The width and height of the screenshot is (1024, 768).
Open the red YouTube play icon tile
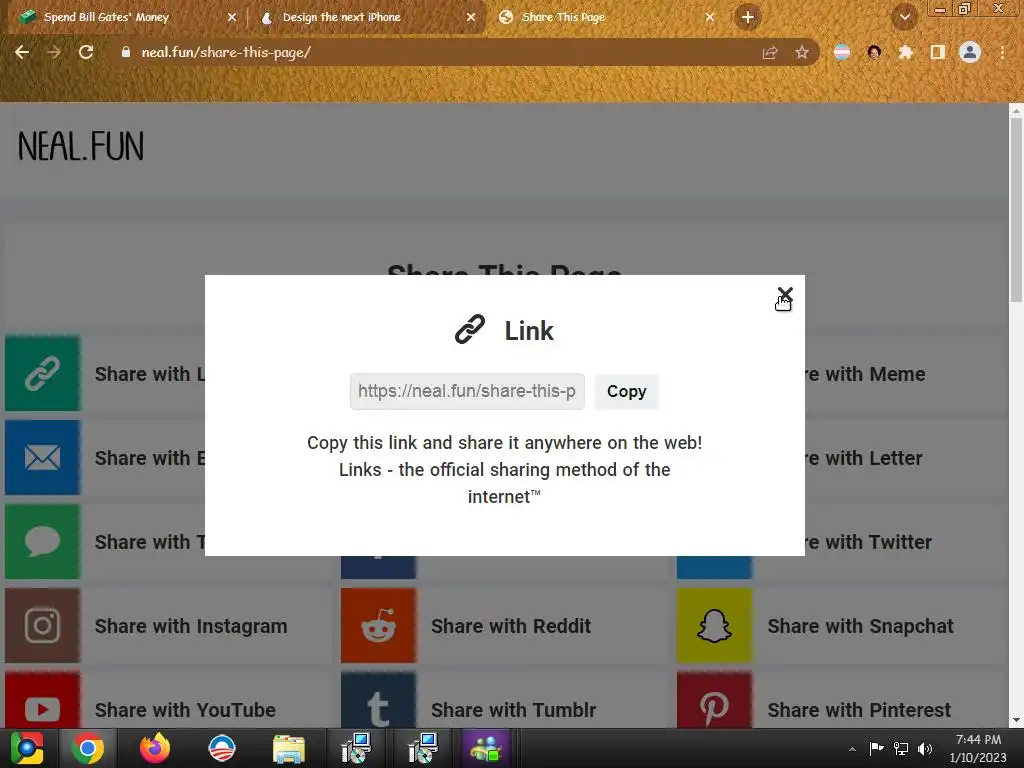tap(42, 700)
